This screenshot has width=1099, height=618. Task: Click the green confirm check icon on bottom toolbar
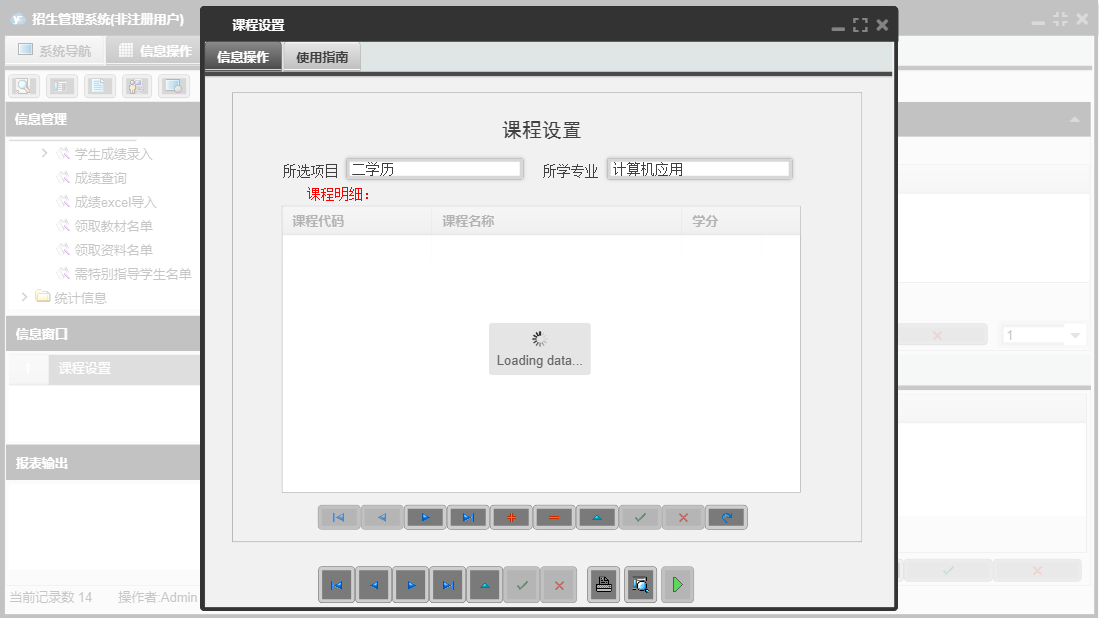pos(522,584)
